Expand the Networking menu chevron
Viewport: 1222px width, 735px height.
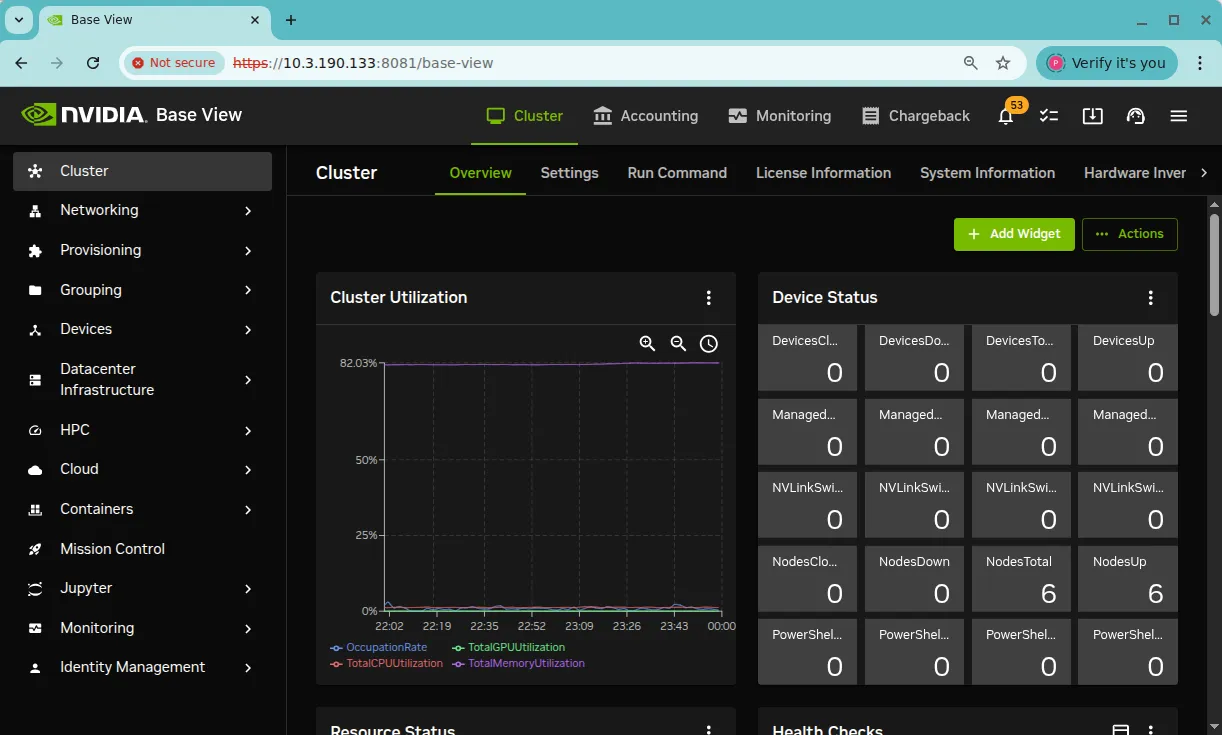point(248,211)
